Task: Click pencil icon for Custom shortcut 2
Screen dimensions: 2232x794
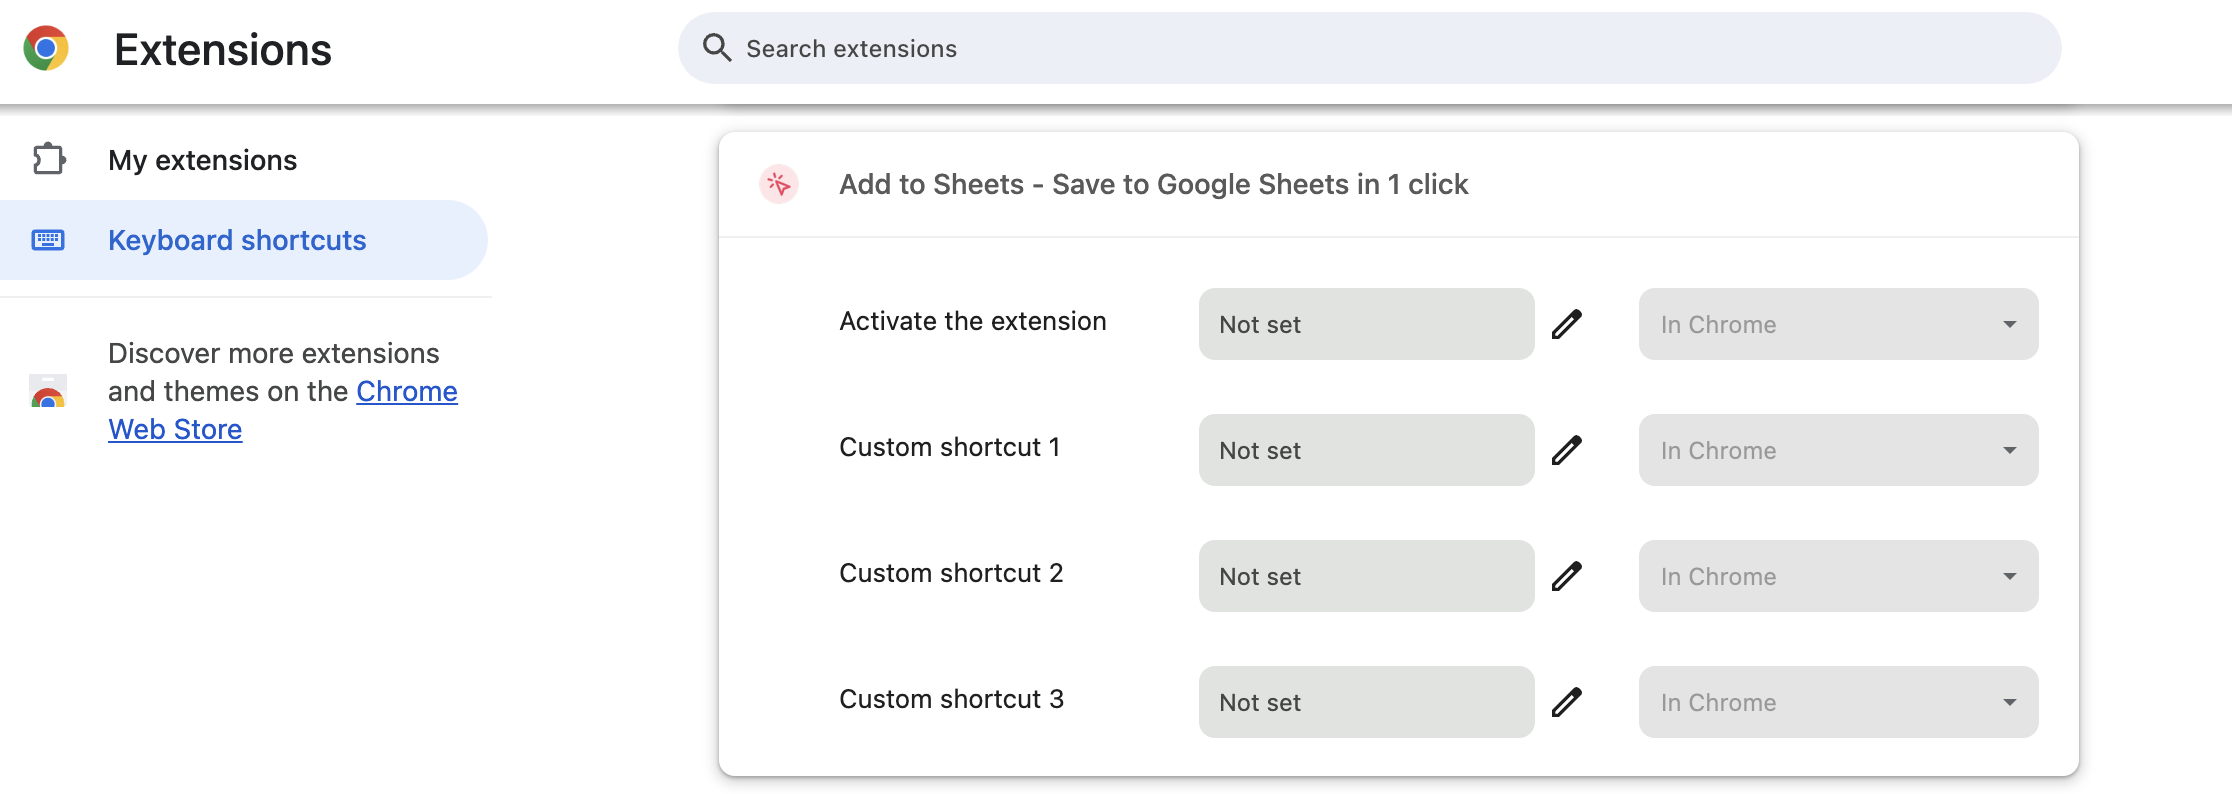Action: (x=1566, y=576)
